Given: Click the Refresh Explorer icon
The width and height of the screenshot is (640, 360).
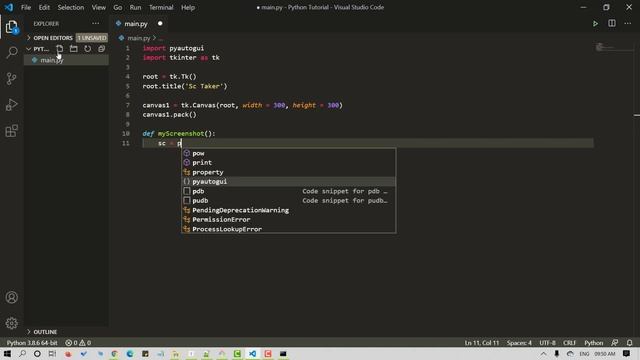Looking at the screenshot, I should (87, 49).
